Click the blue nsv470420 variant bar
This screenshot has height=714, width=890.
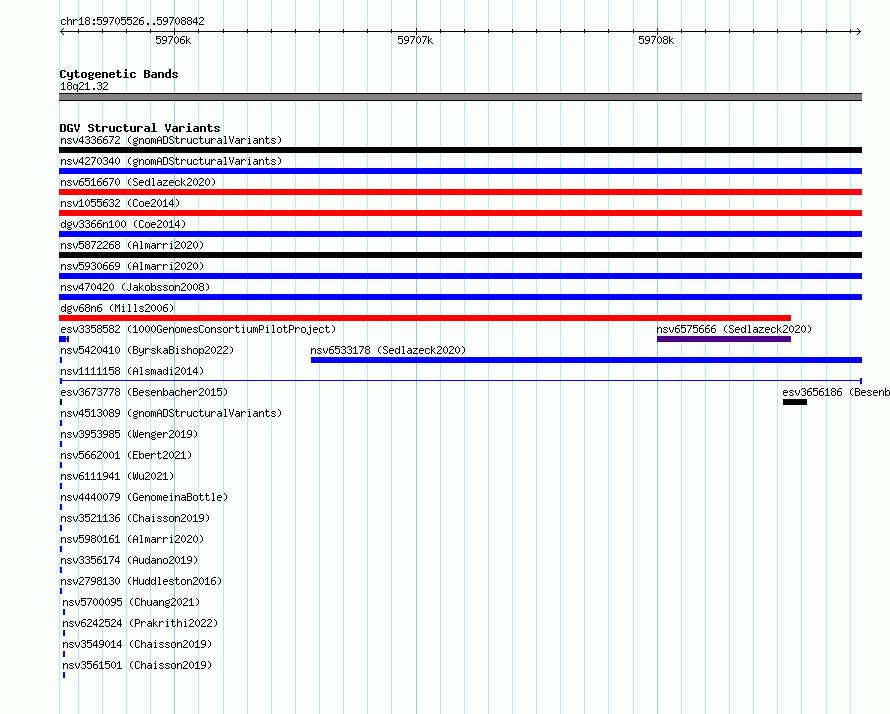[460, 297]
